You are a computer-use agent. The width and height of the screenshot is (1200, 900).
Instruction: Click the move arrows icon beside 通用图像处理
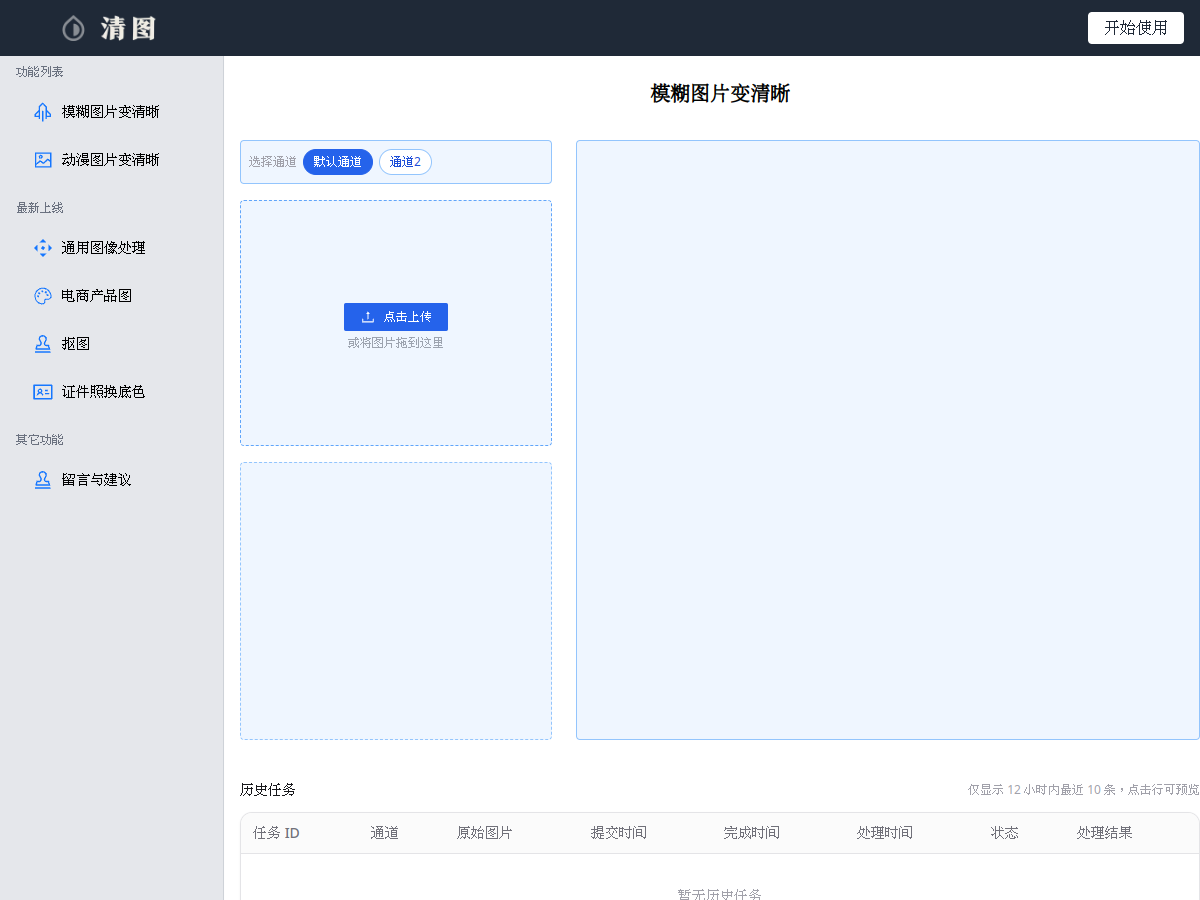pos(43,248)
